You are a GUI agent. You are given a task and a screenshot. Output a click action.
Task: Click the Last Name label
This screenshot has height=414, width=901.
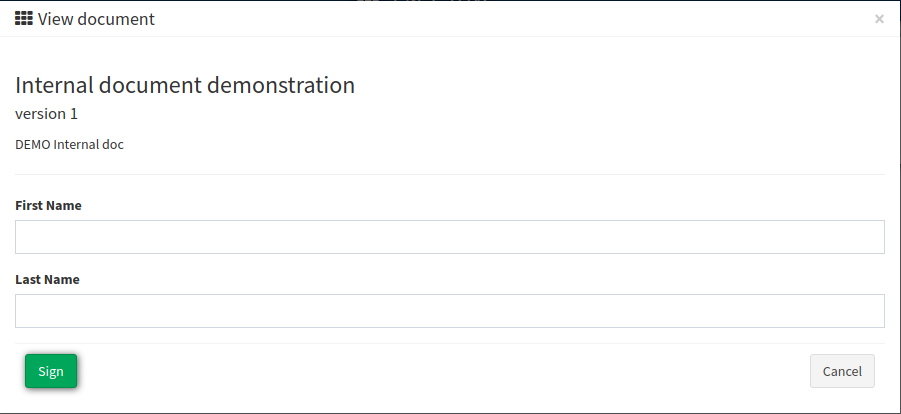(x=47, y=279)
